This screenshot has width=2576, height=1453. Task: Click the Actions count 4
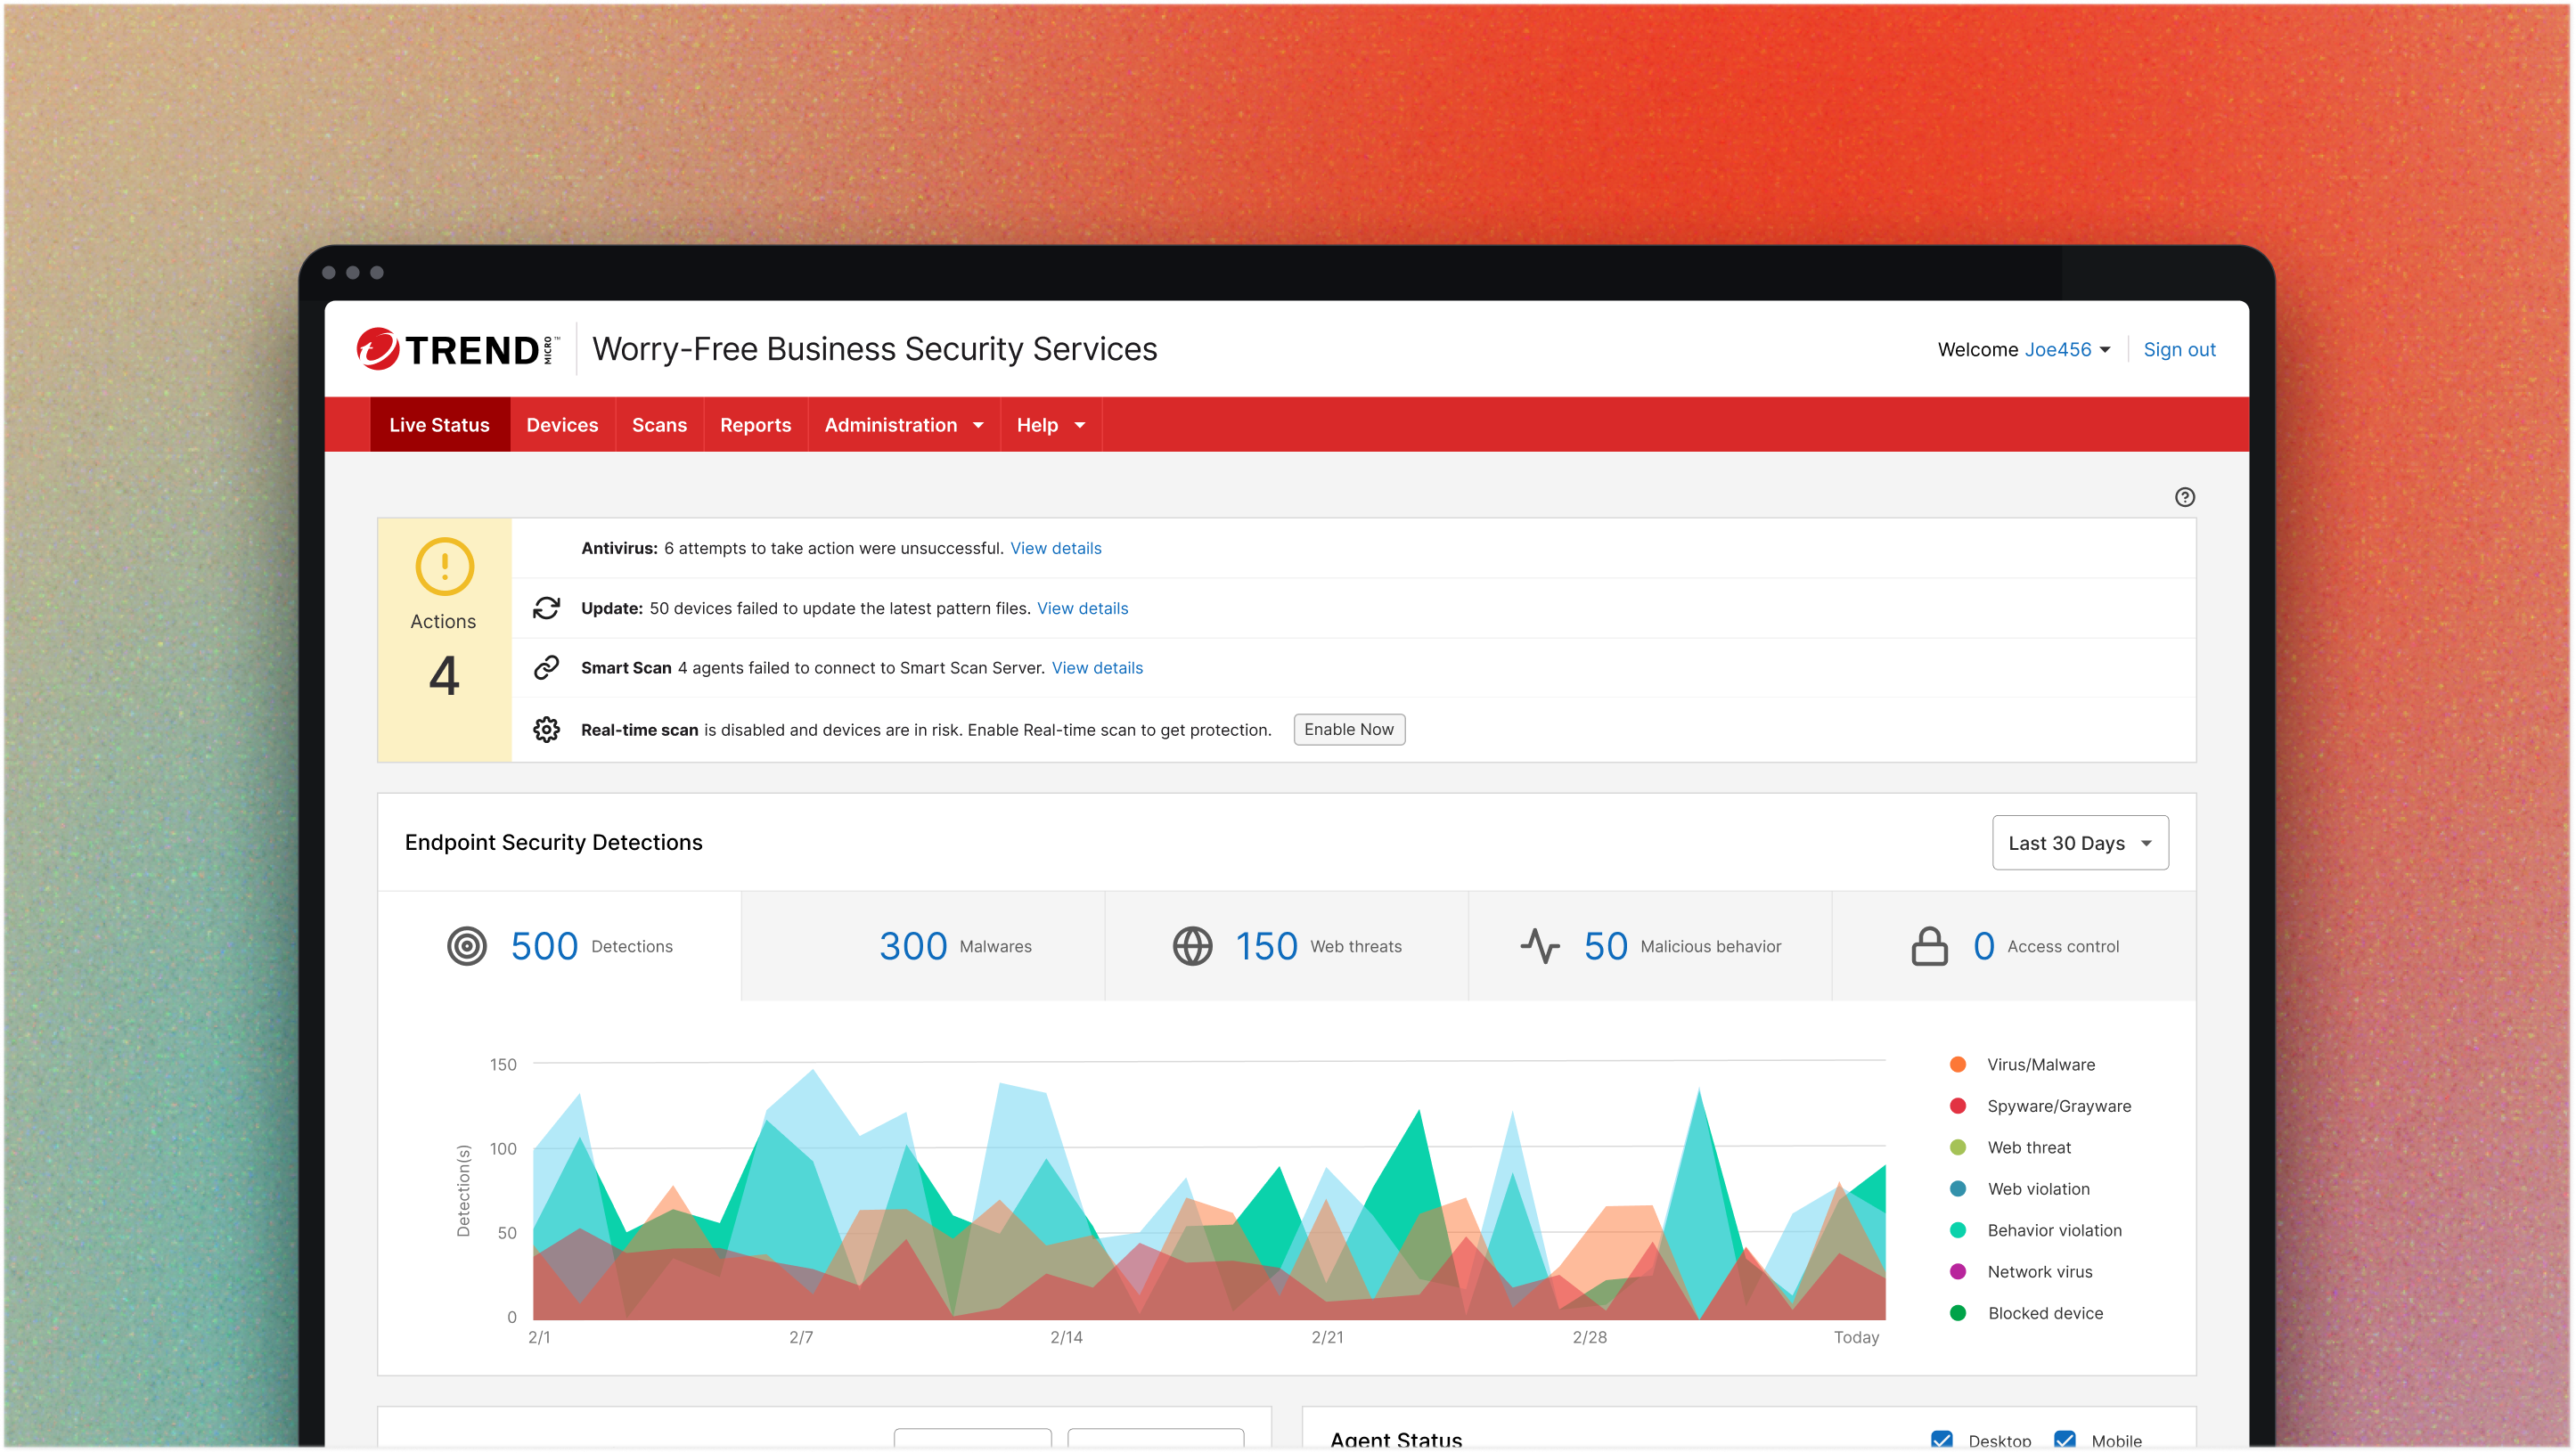(444, 677)
